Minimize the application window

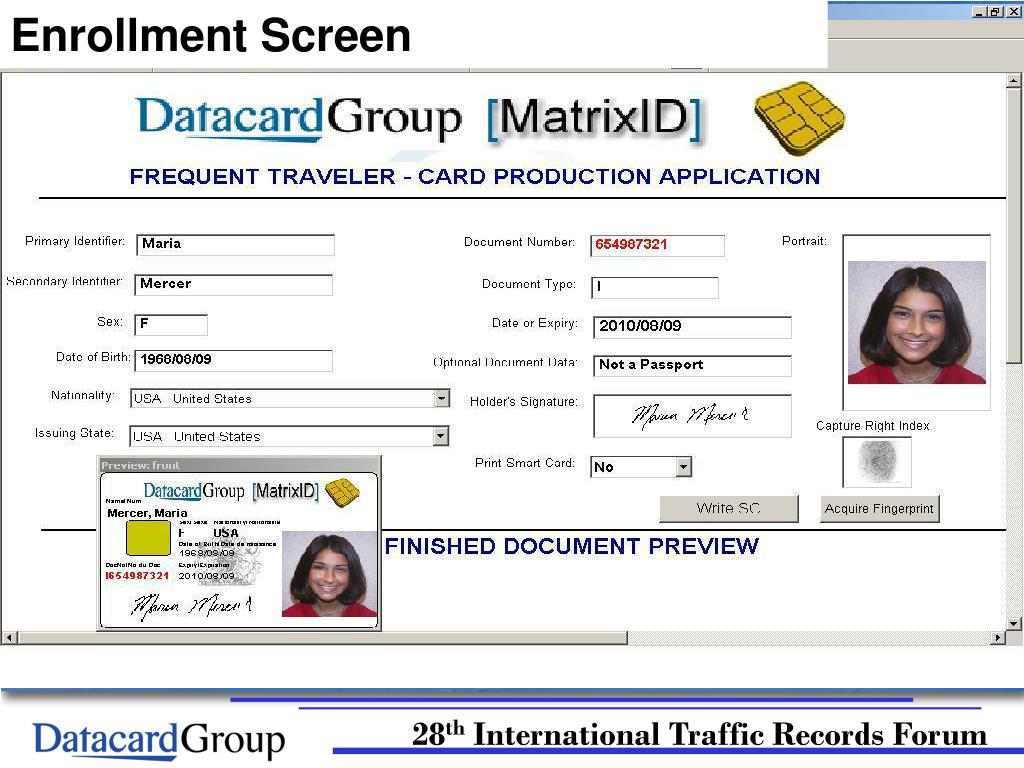[x=978, y=11]
